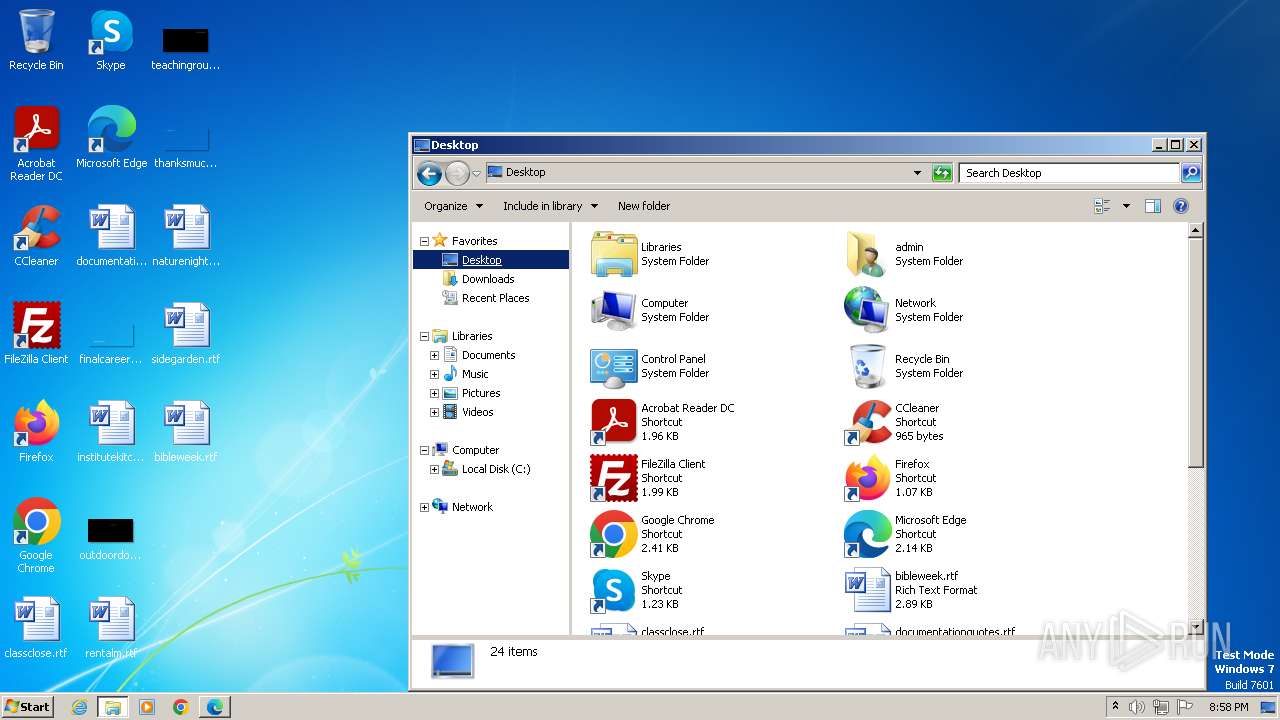Image resolution: width=1280 pixels, height=720 pixels.
Task: Open recent pages dropdown arrow
Action: point(476,174)
